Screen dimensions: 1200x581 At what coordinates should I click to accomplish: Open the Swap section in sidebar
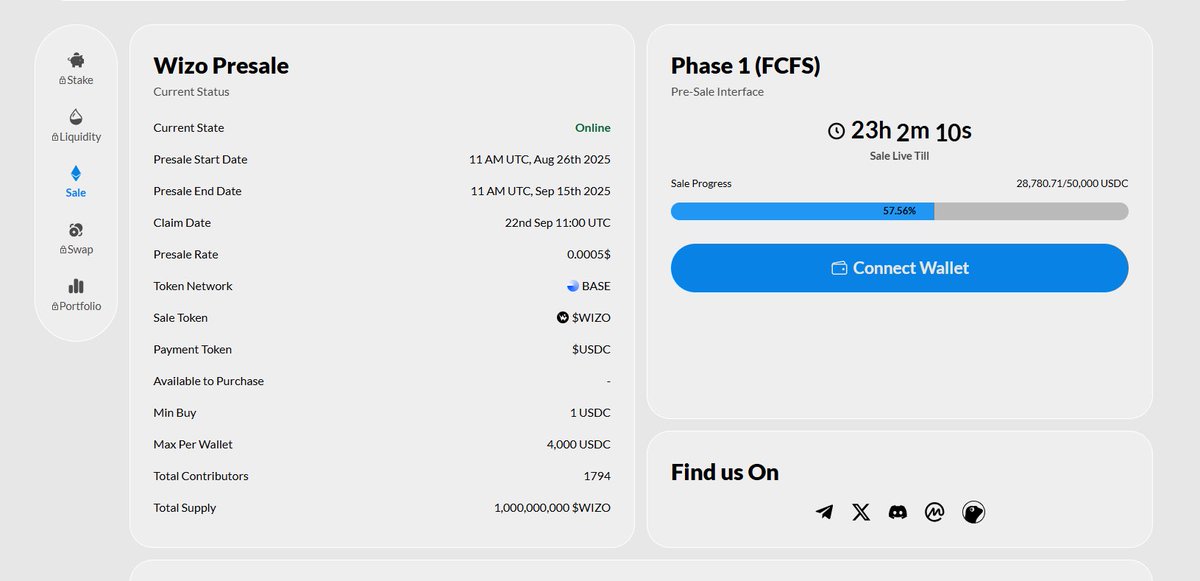pyautogui.click(x=76, y=239)
